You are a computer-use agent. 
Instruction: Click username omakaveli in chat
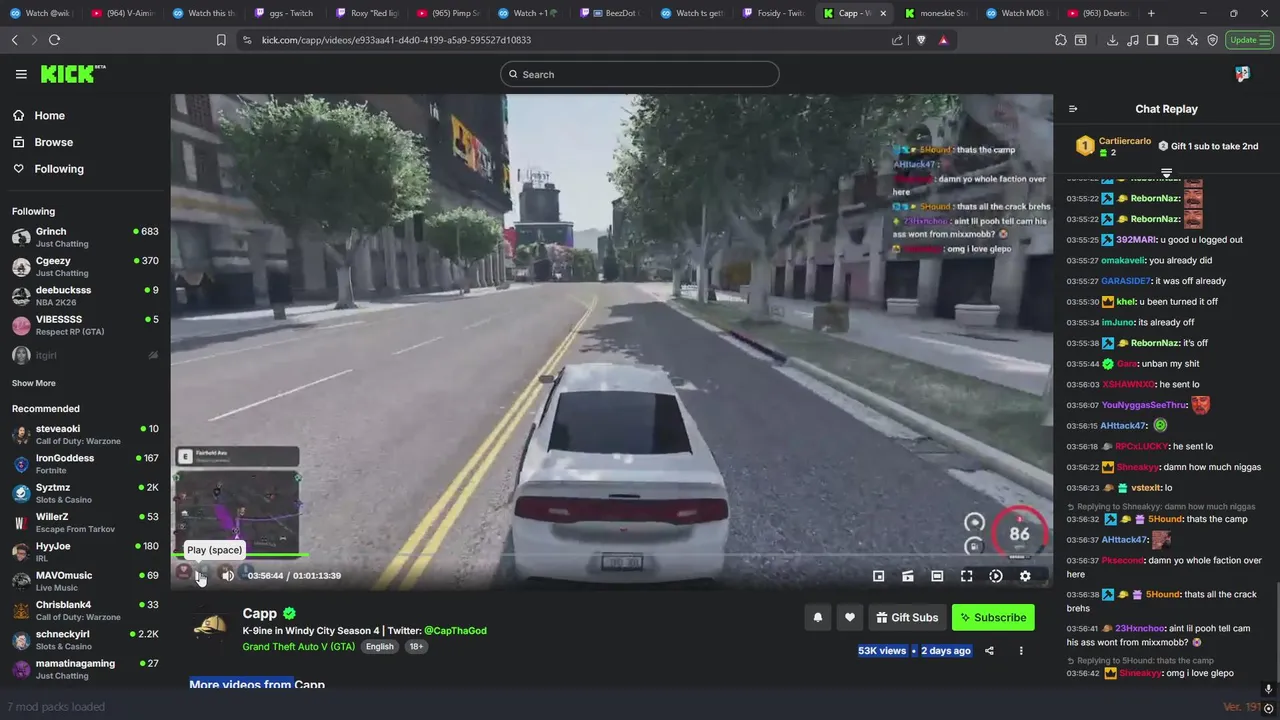(x=1123, y=261)
